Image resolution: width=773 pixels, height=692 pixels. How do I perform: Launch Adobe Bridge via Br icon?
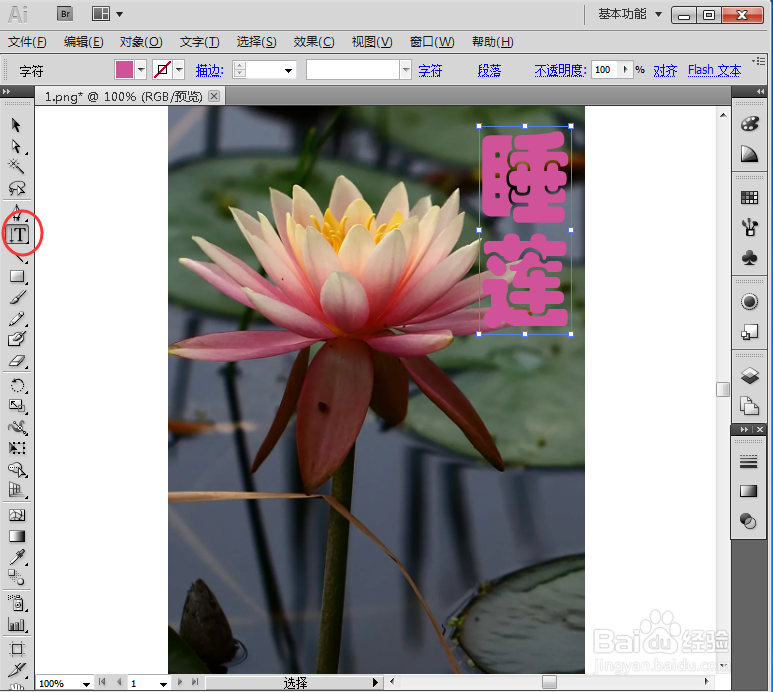(65, 14)
